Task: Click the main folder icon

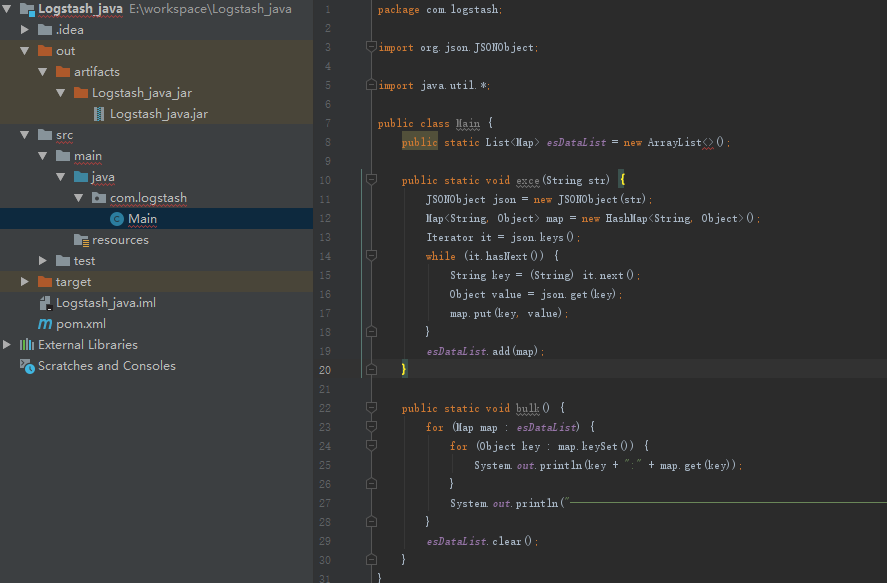Action: [x=63, y=156]
